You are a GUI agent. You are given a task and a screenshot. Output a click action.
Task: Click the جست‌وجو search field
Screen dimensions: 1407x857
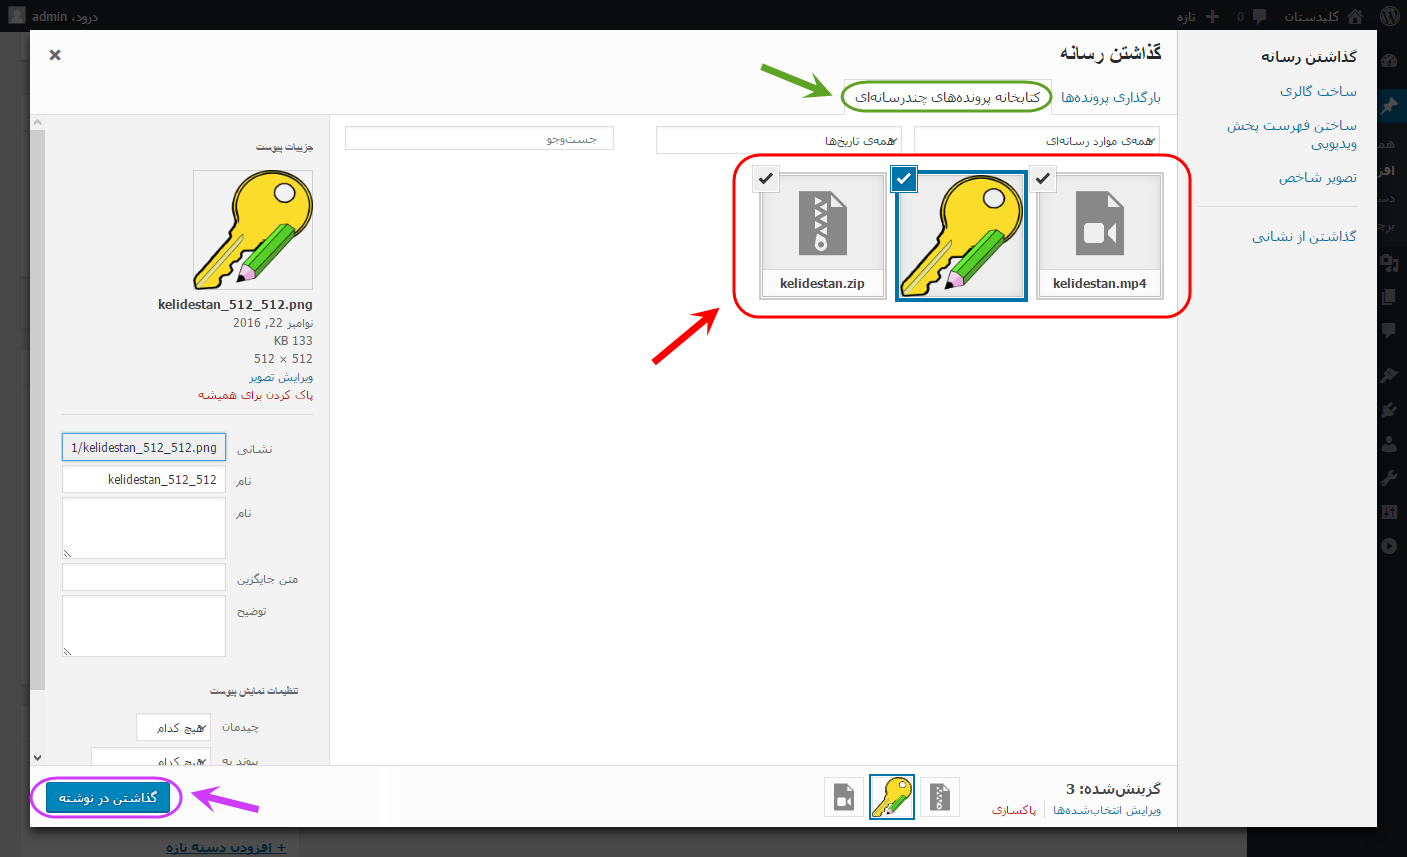point(479,139)
